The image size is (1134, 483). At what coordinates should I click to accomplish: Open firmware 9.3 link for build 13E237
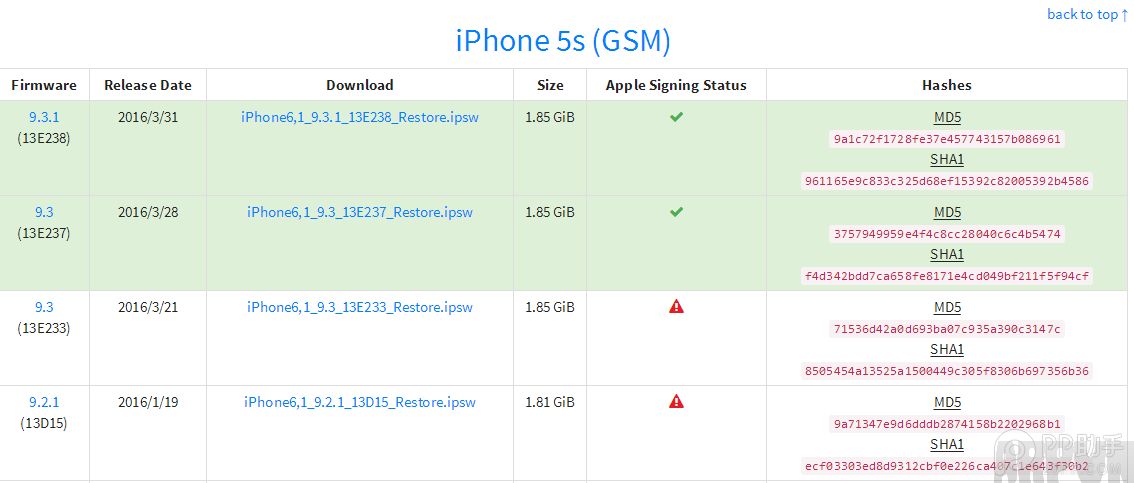(x=44, y=212)
